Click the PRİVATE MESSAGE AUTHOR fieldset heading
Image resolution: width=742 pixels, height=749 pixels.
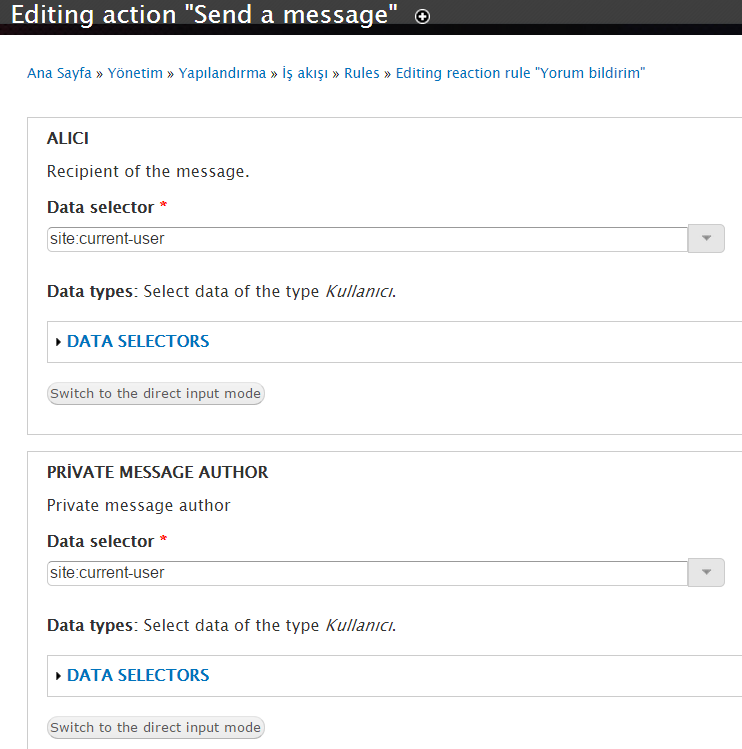pyautogui.click(x=157, y=472)
